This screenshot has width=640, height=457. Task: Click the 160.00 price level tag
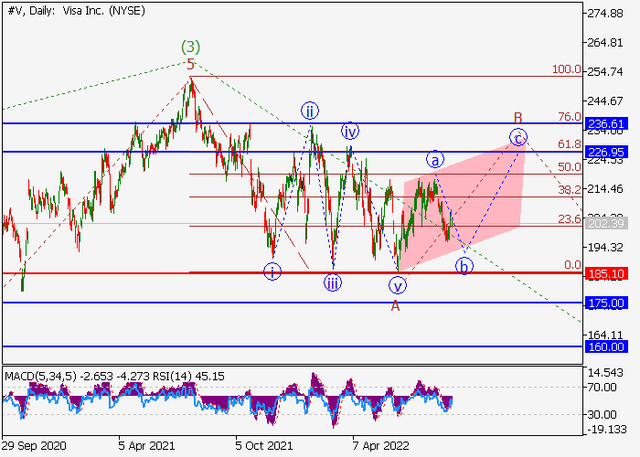606,346
